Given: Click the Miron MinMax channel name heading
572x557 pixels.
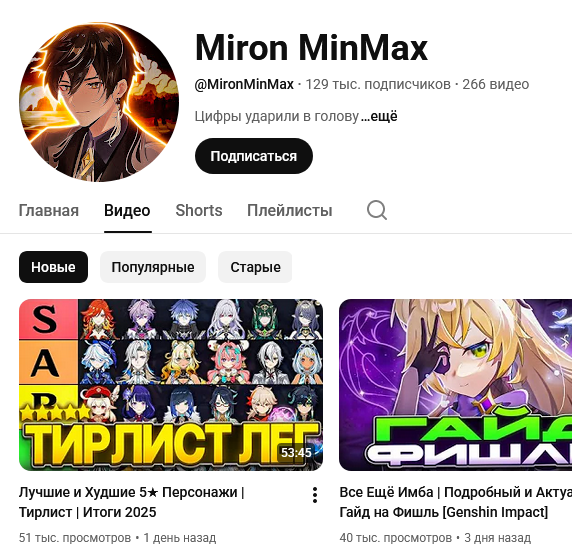Looking at the screenshot, I should point(312,48).
